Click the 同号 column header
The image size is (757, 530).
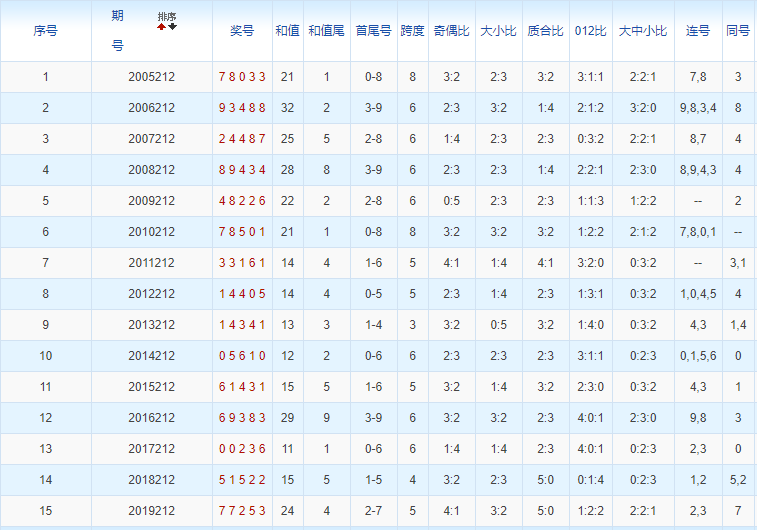point(738,31)
